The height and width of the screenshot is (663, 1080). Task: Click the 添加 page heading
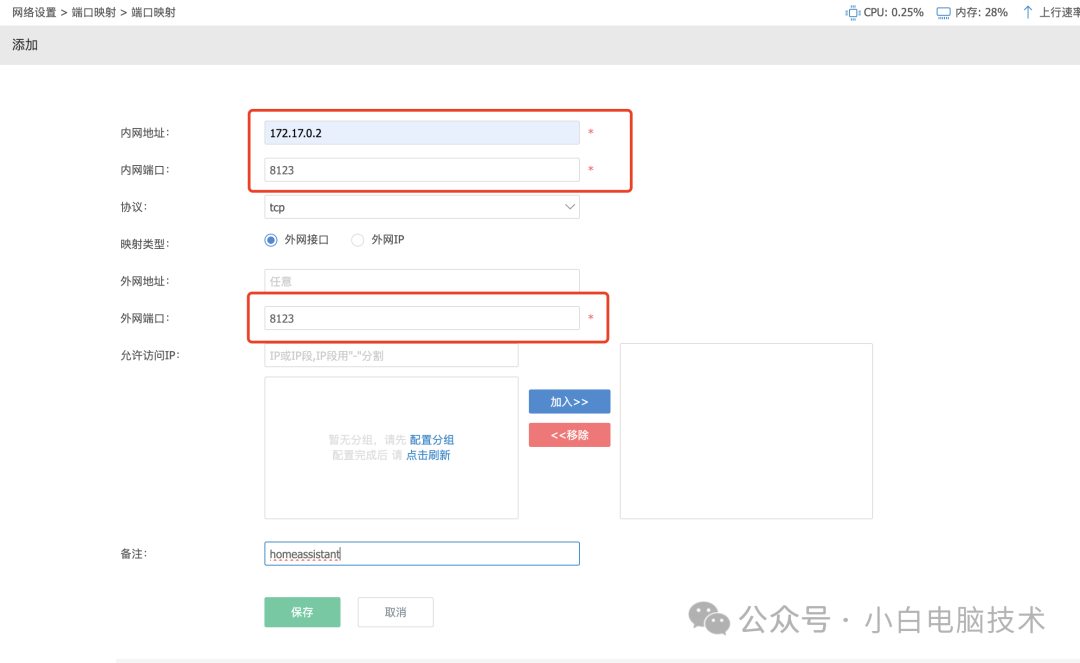(x=25, y=45)
